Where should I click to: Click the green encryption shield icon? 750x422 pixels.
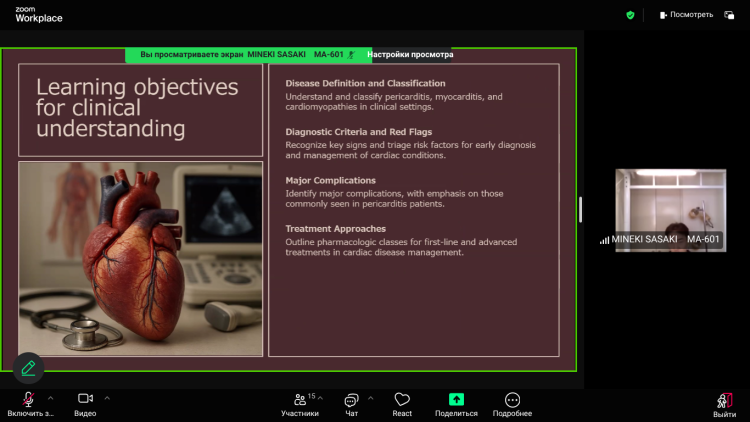click(630, 15)
